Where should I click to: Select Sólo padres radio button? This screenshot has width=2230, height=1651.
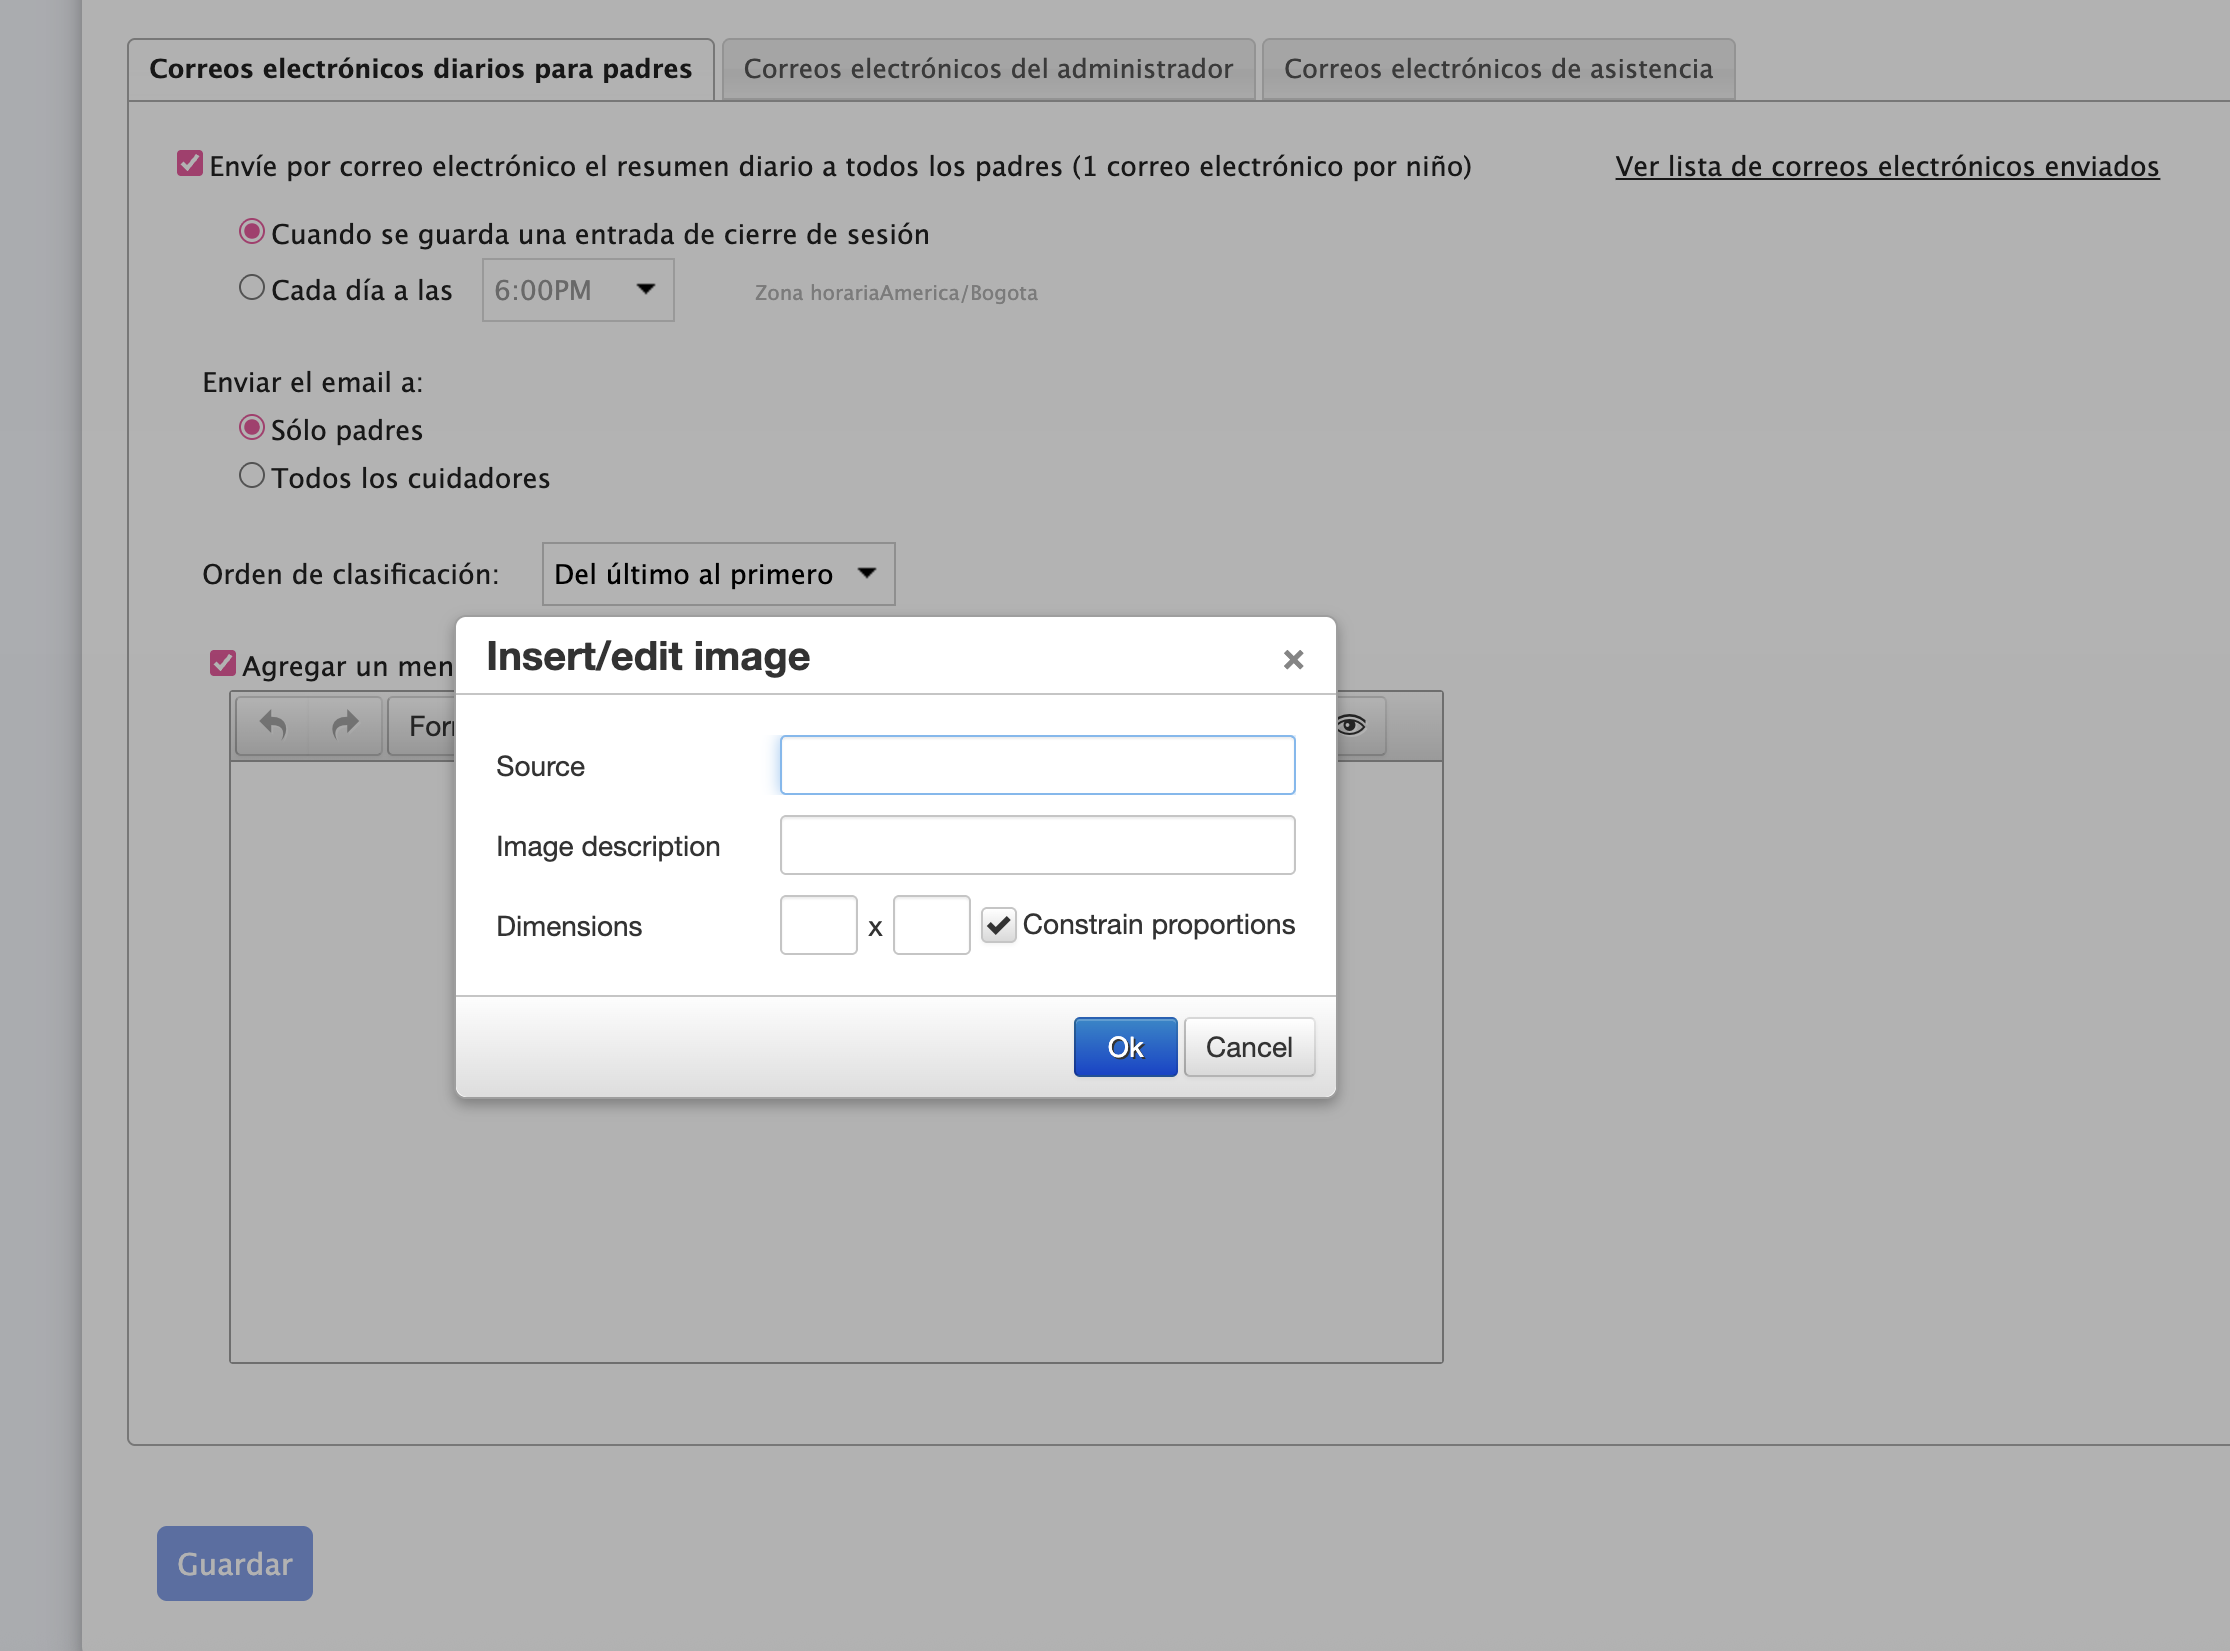252,428
